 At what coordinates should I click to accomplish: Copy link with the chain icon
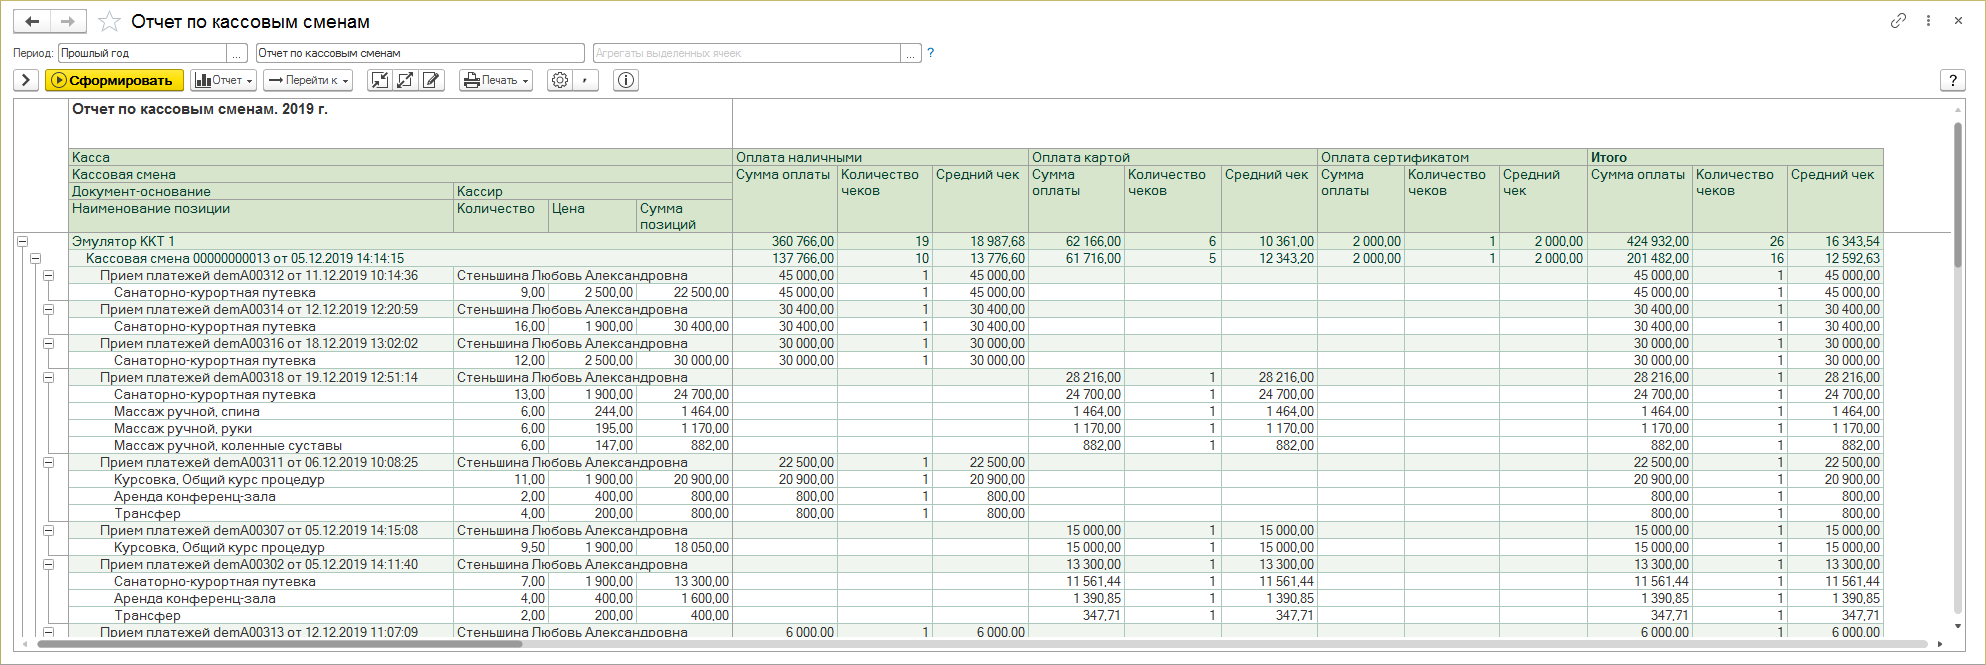[x=1898, y=21]
